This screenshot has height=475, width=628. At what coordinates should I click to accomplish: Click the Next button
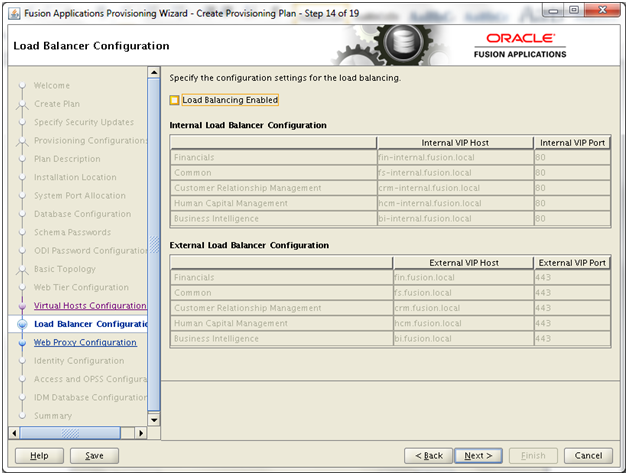[478, 456]
